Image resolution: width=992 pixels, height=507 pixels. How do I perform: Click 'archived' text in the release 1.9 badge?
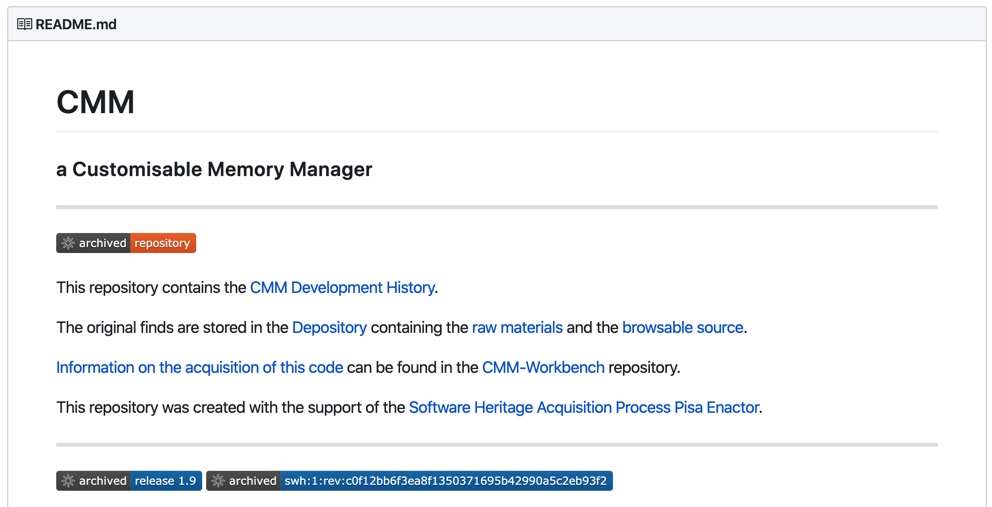point(103,481)
